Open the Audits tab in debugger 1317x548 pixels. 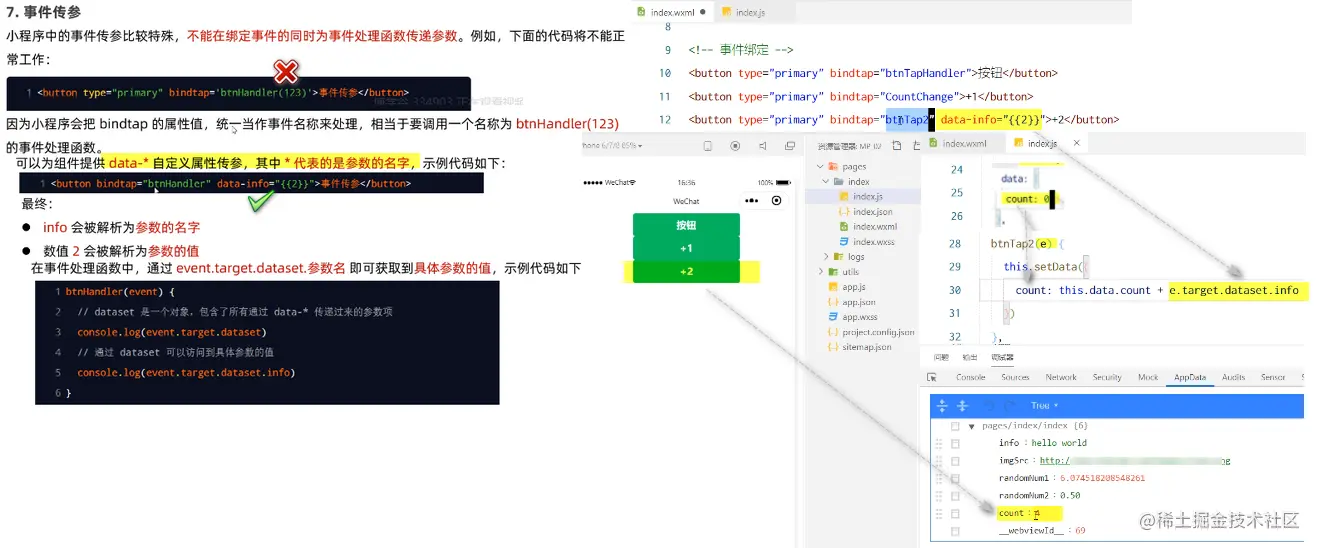pos(1233,377)
